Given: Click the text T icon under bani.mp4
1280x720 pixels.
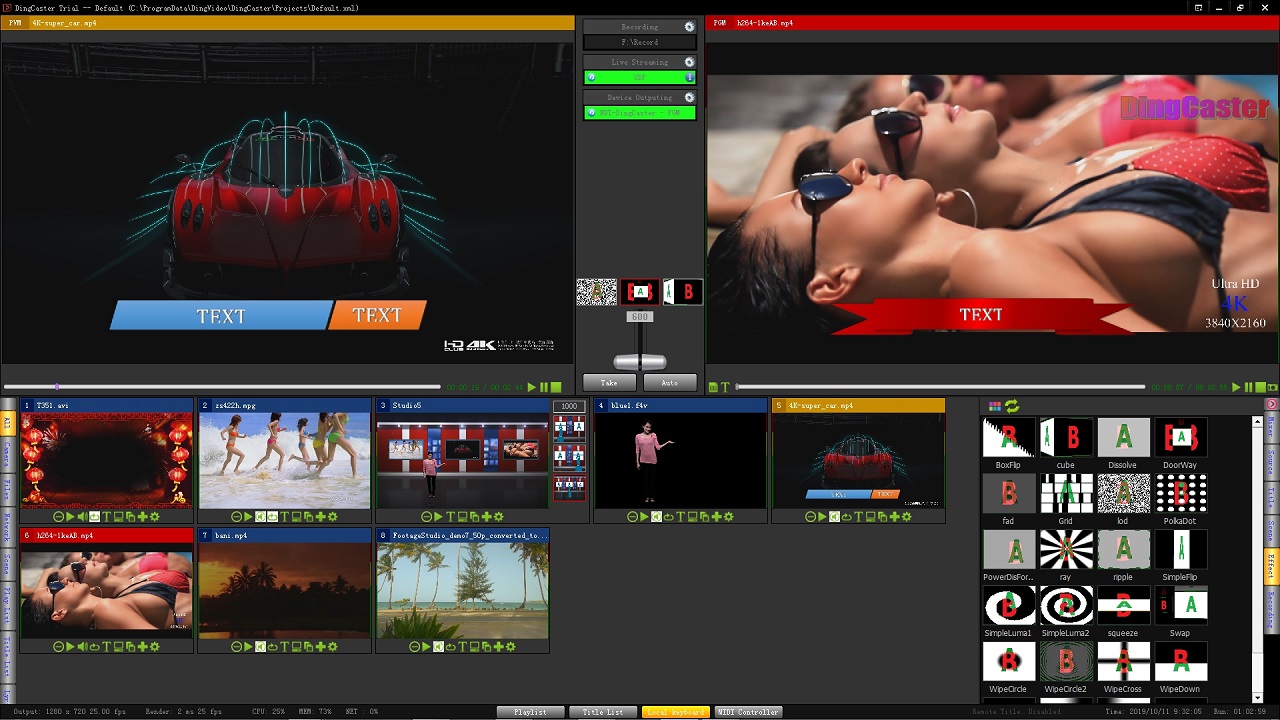Looking at the screenshot, I should click(x=285, y=647).
